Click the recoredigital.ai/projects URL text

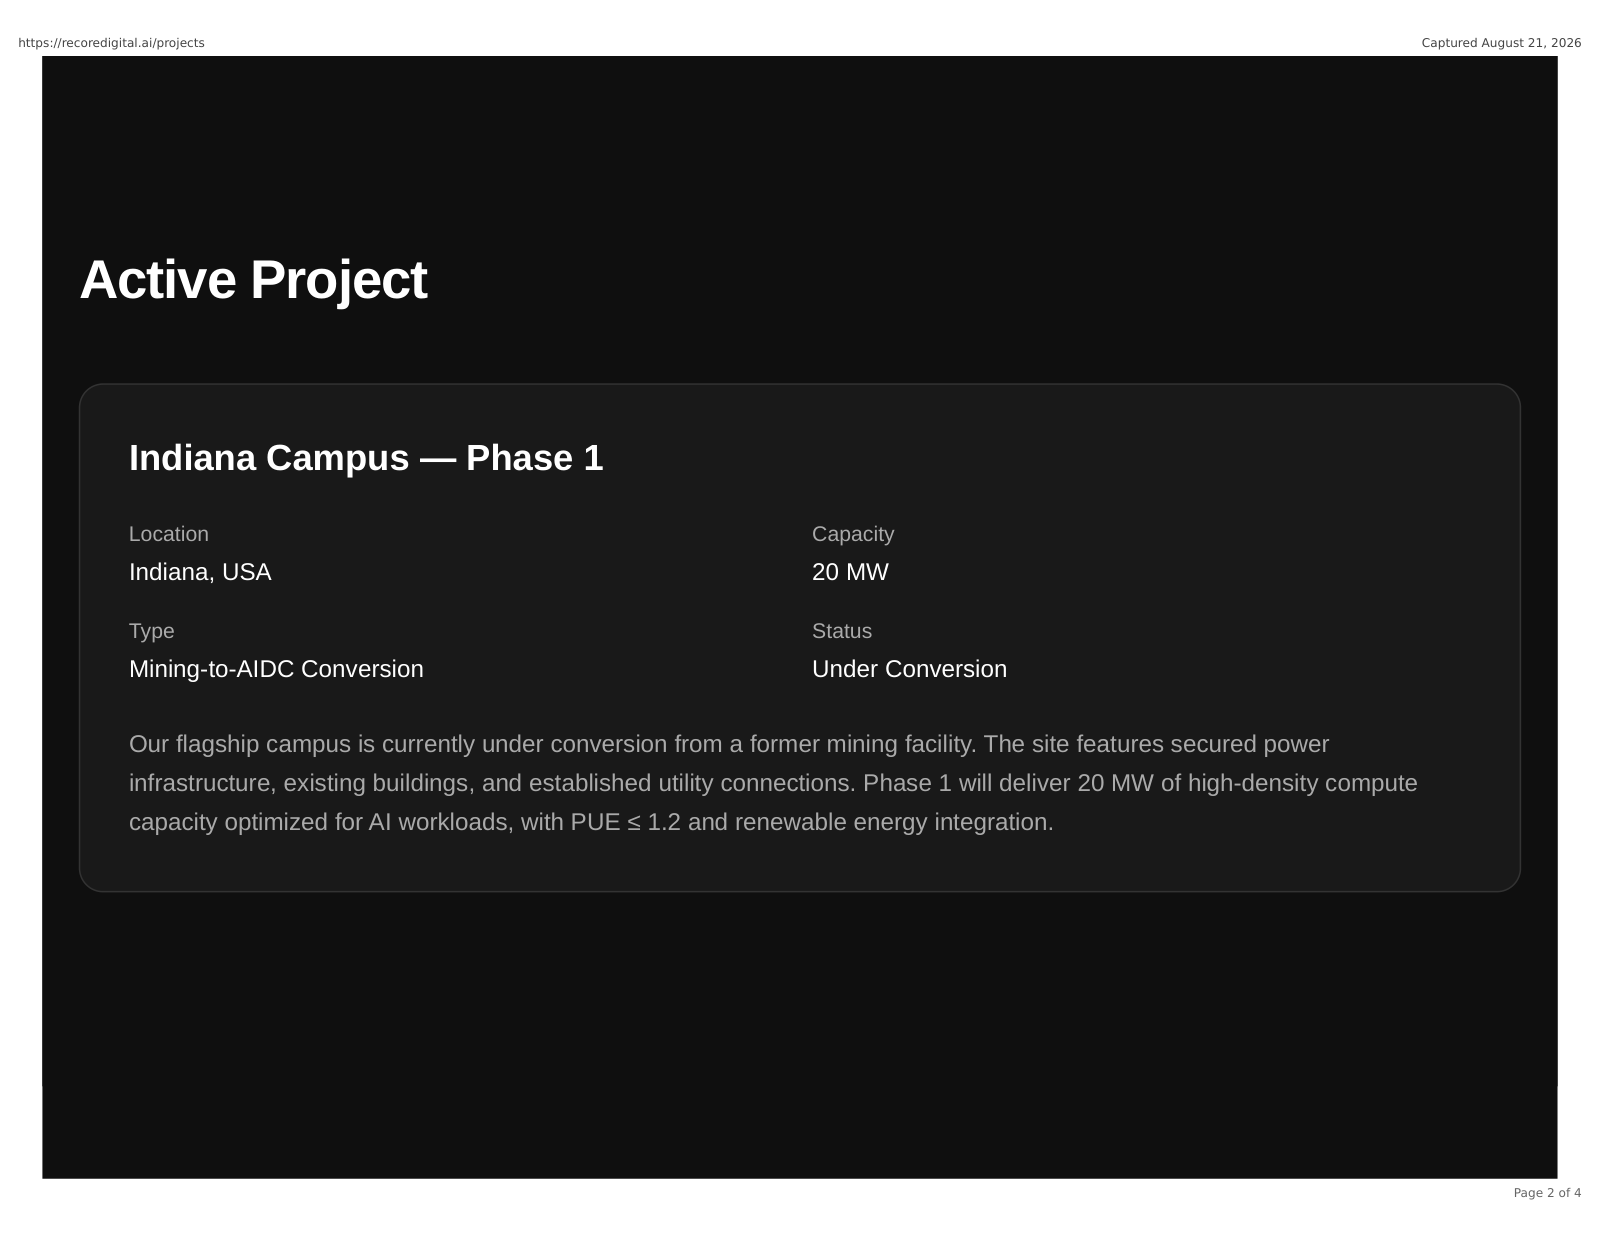pos(111,43)
